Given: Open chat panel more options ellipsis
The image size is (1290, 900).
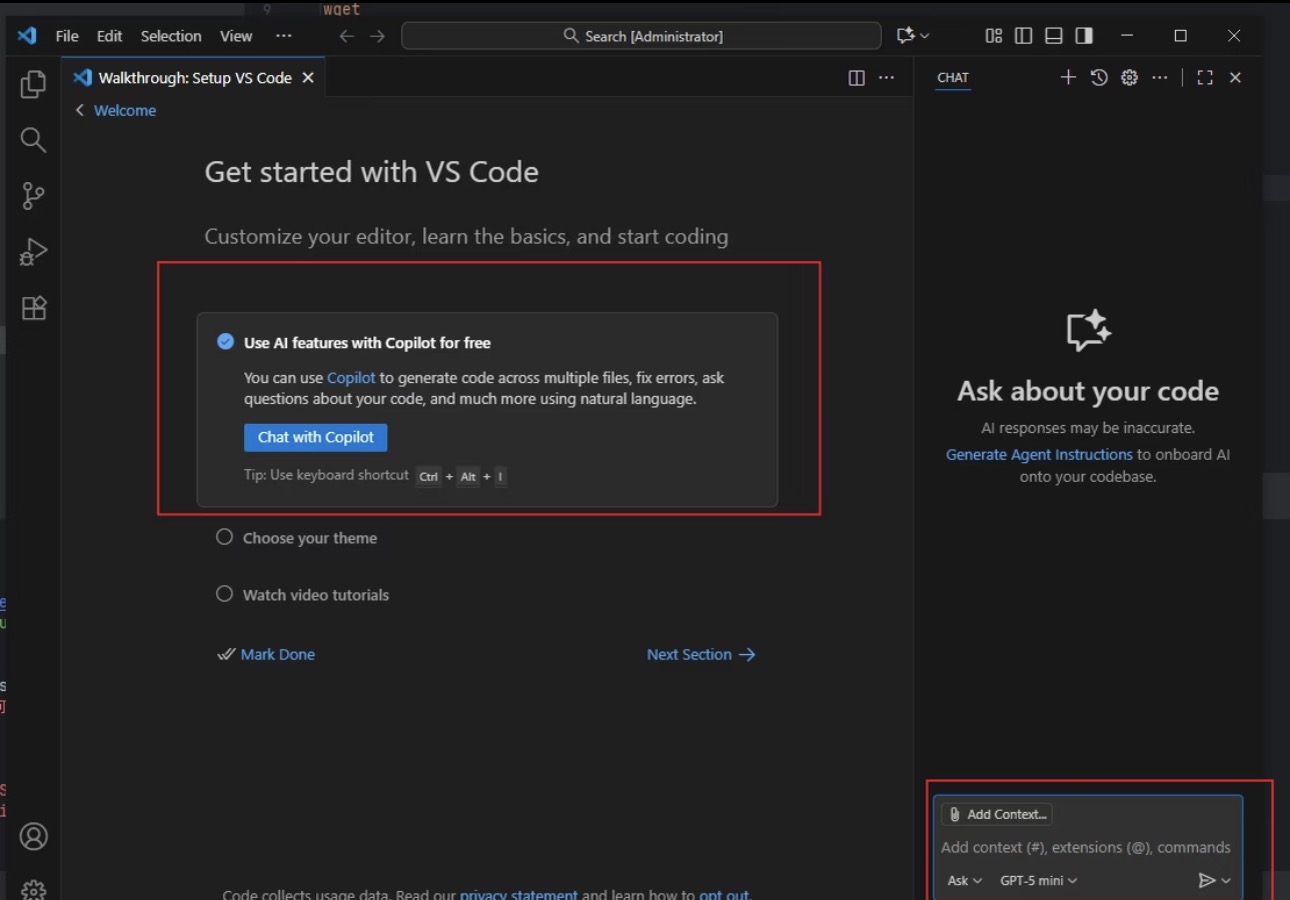Looking at the screenshot, I should pos(1159,77).
